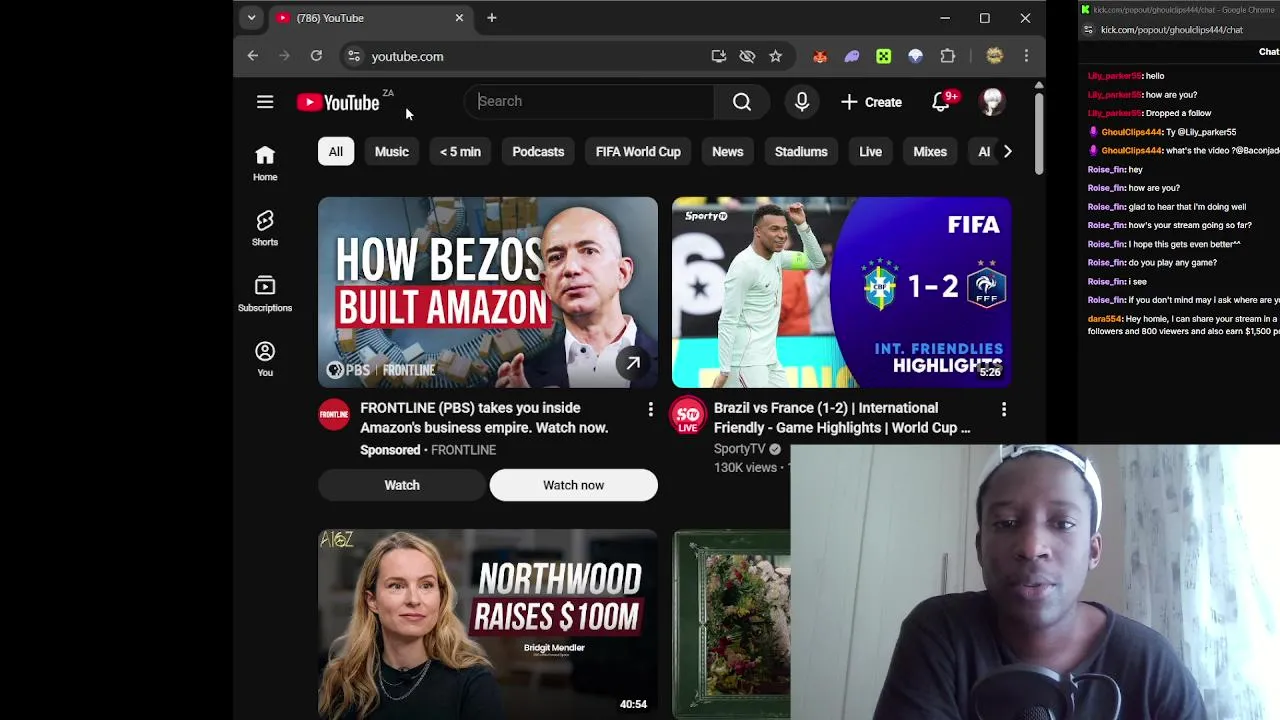Click the Chrome address bar URL

click(x=407, y=57)
